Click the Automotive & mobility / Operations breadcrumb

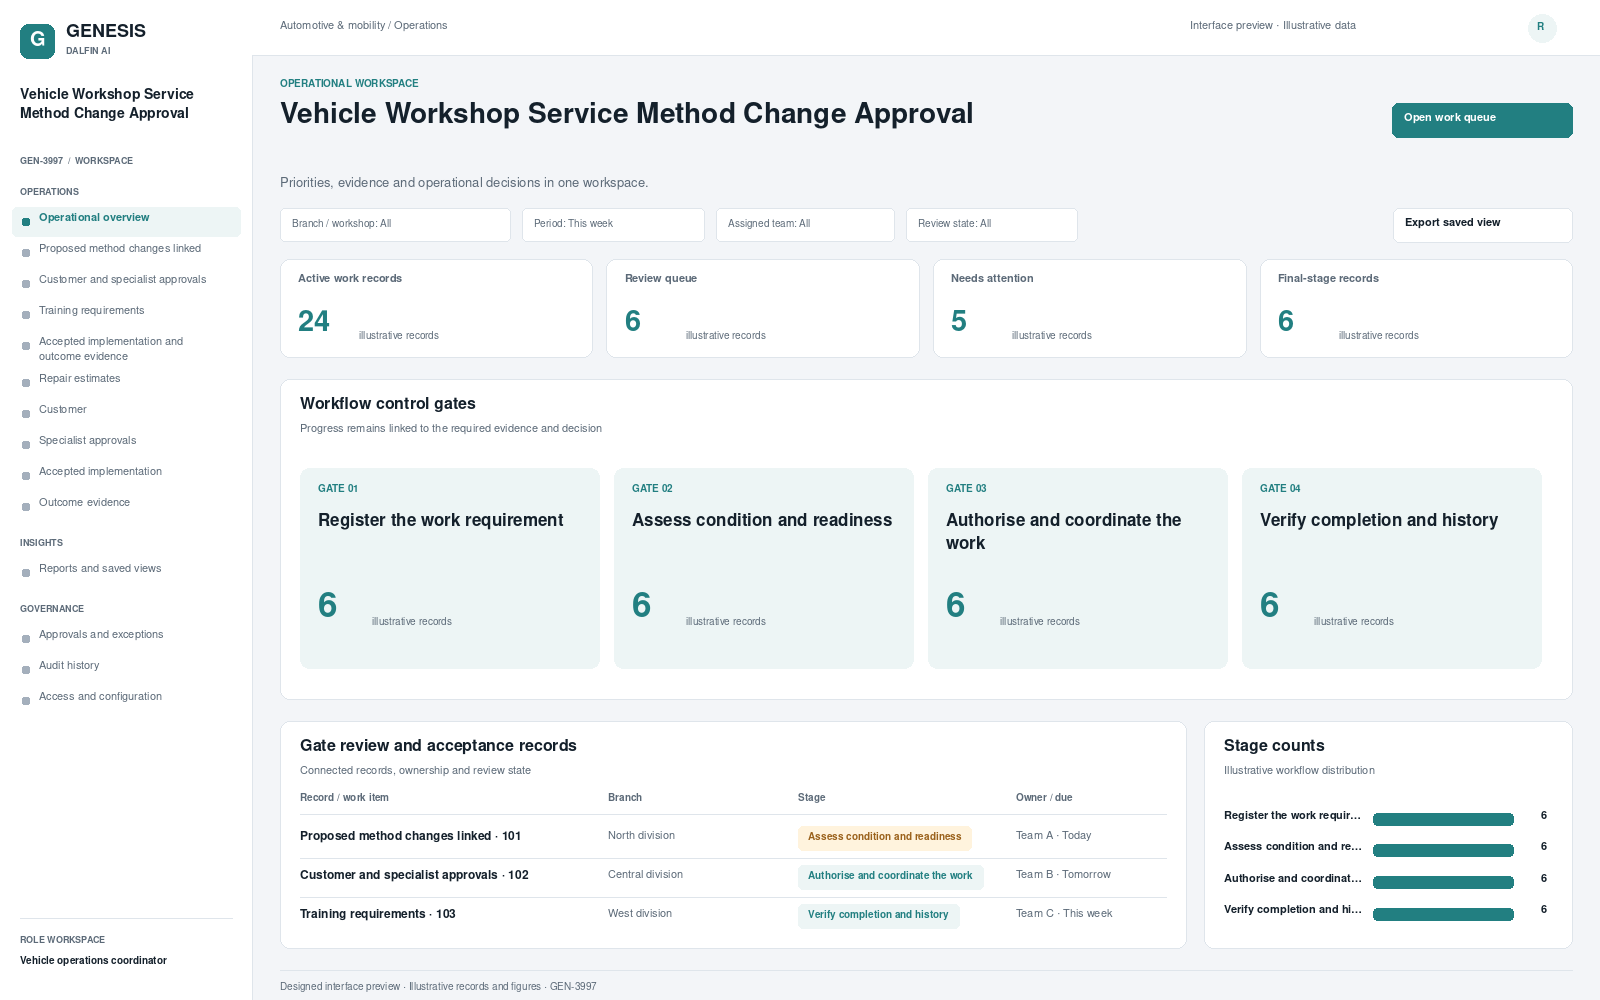(363, 26)
